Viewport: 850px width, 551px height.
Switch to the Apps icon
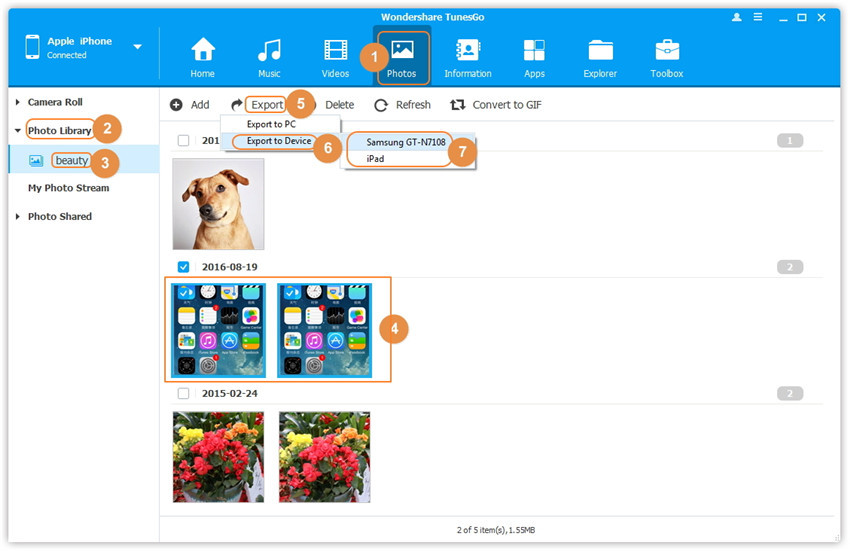534,51
